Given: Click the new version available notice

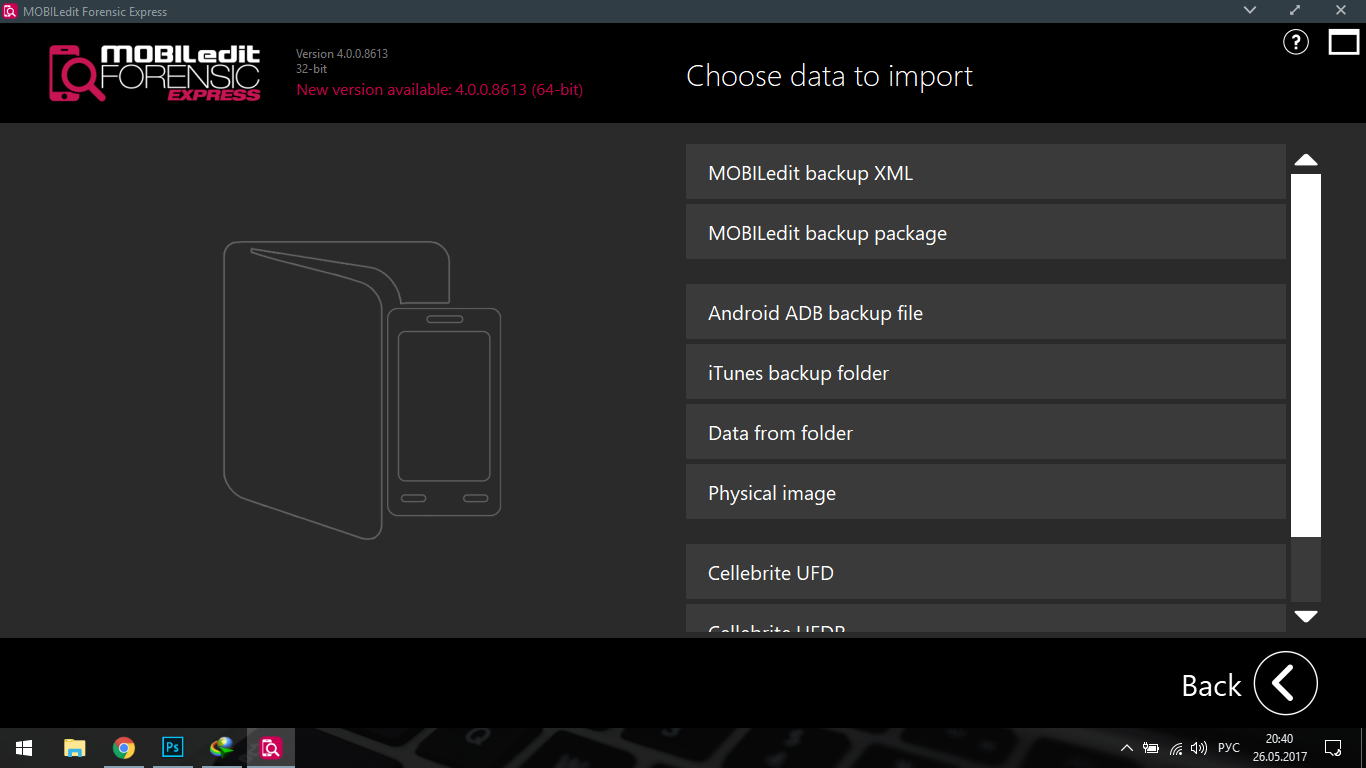Looking at the screenshot, I should click(x=440, y=90).
